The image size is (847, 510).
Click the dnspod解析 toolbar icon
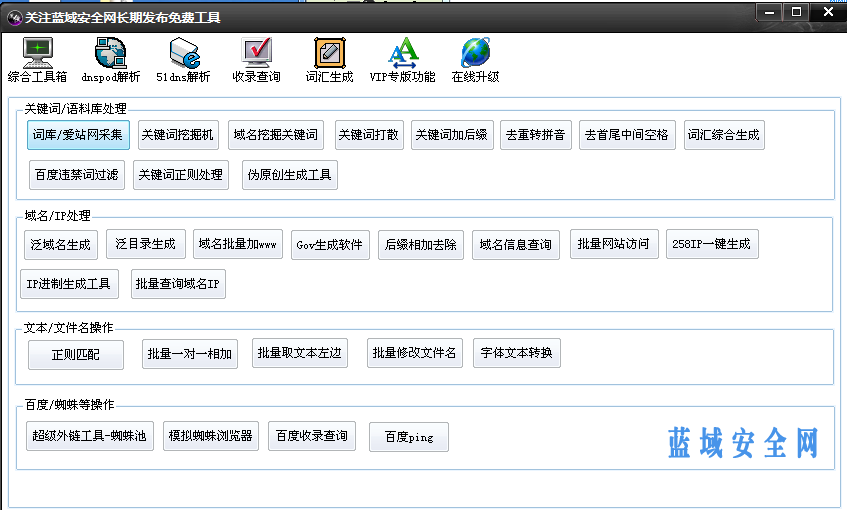[110, 53]
